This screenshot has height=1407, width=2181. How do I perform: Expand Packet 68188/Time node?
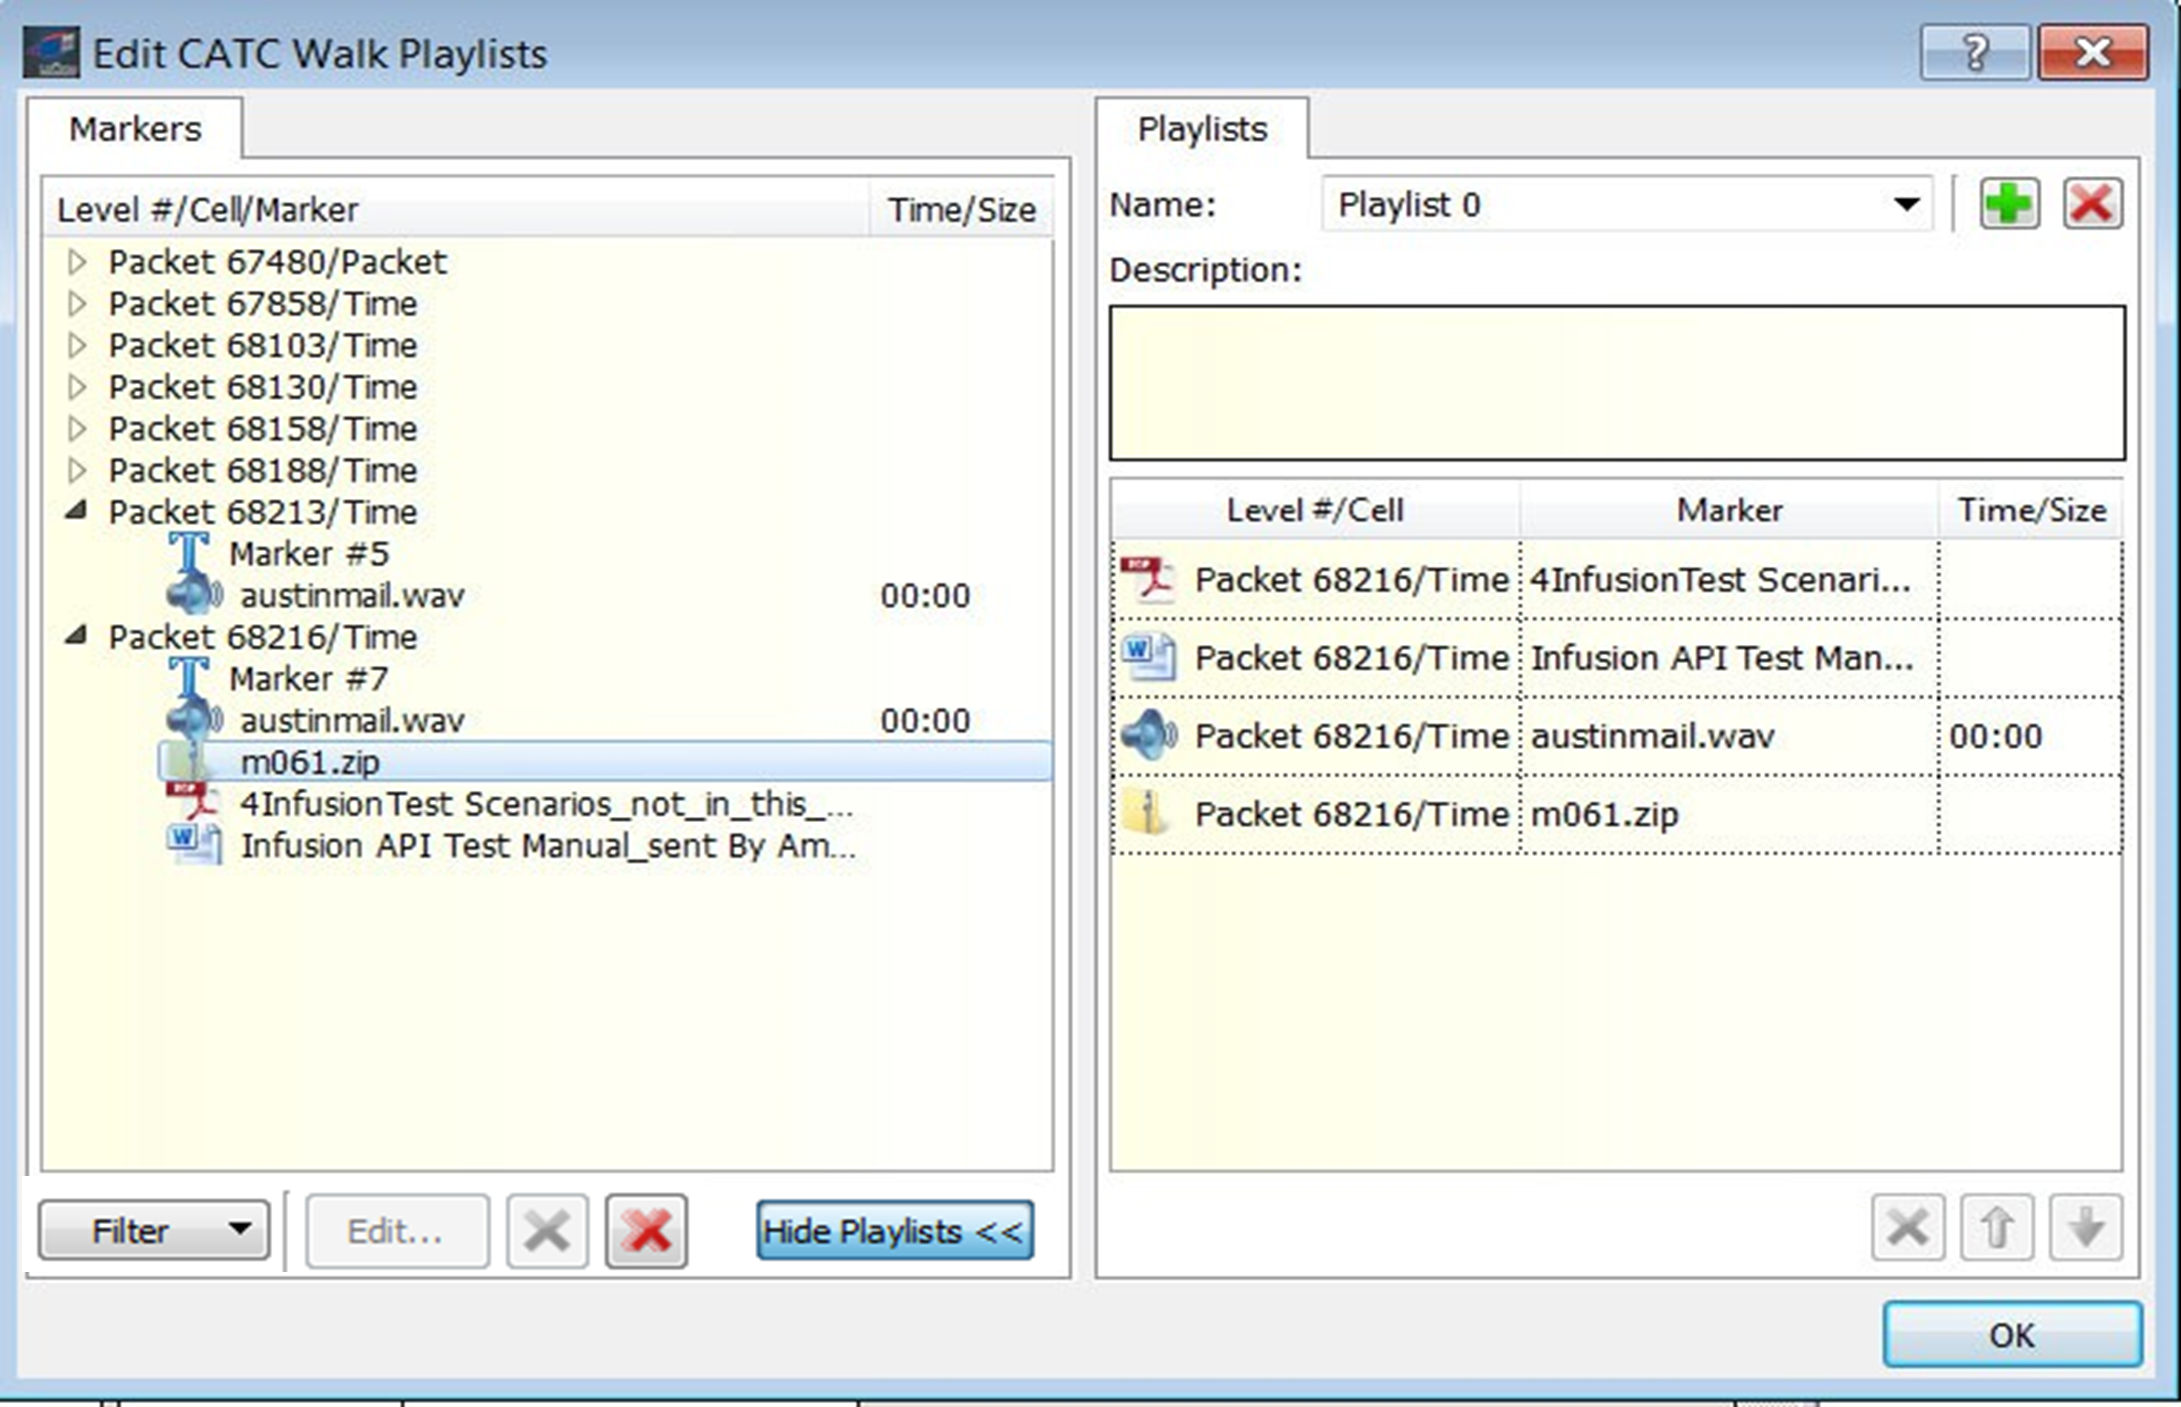(x=76, y=470)
